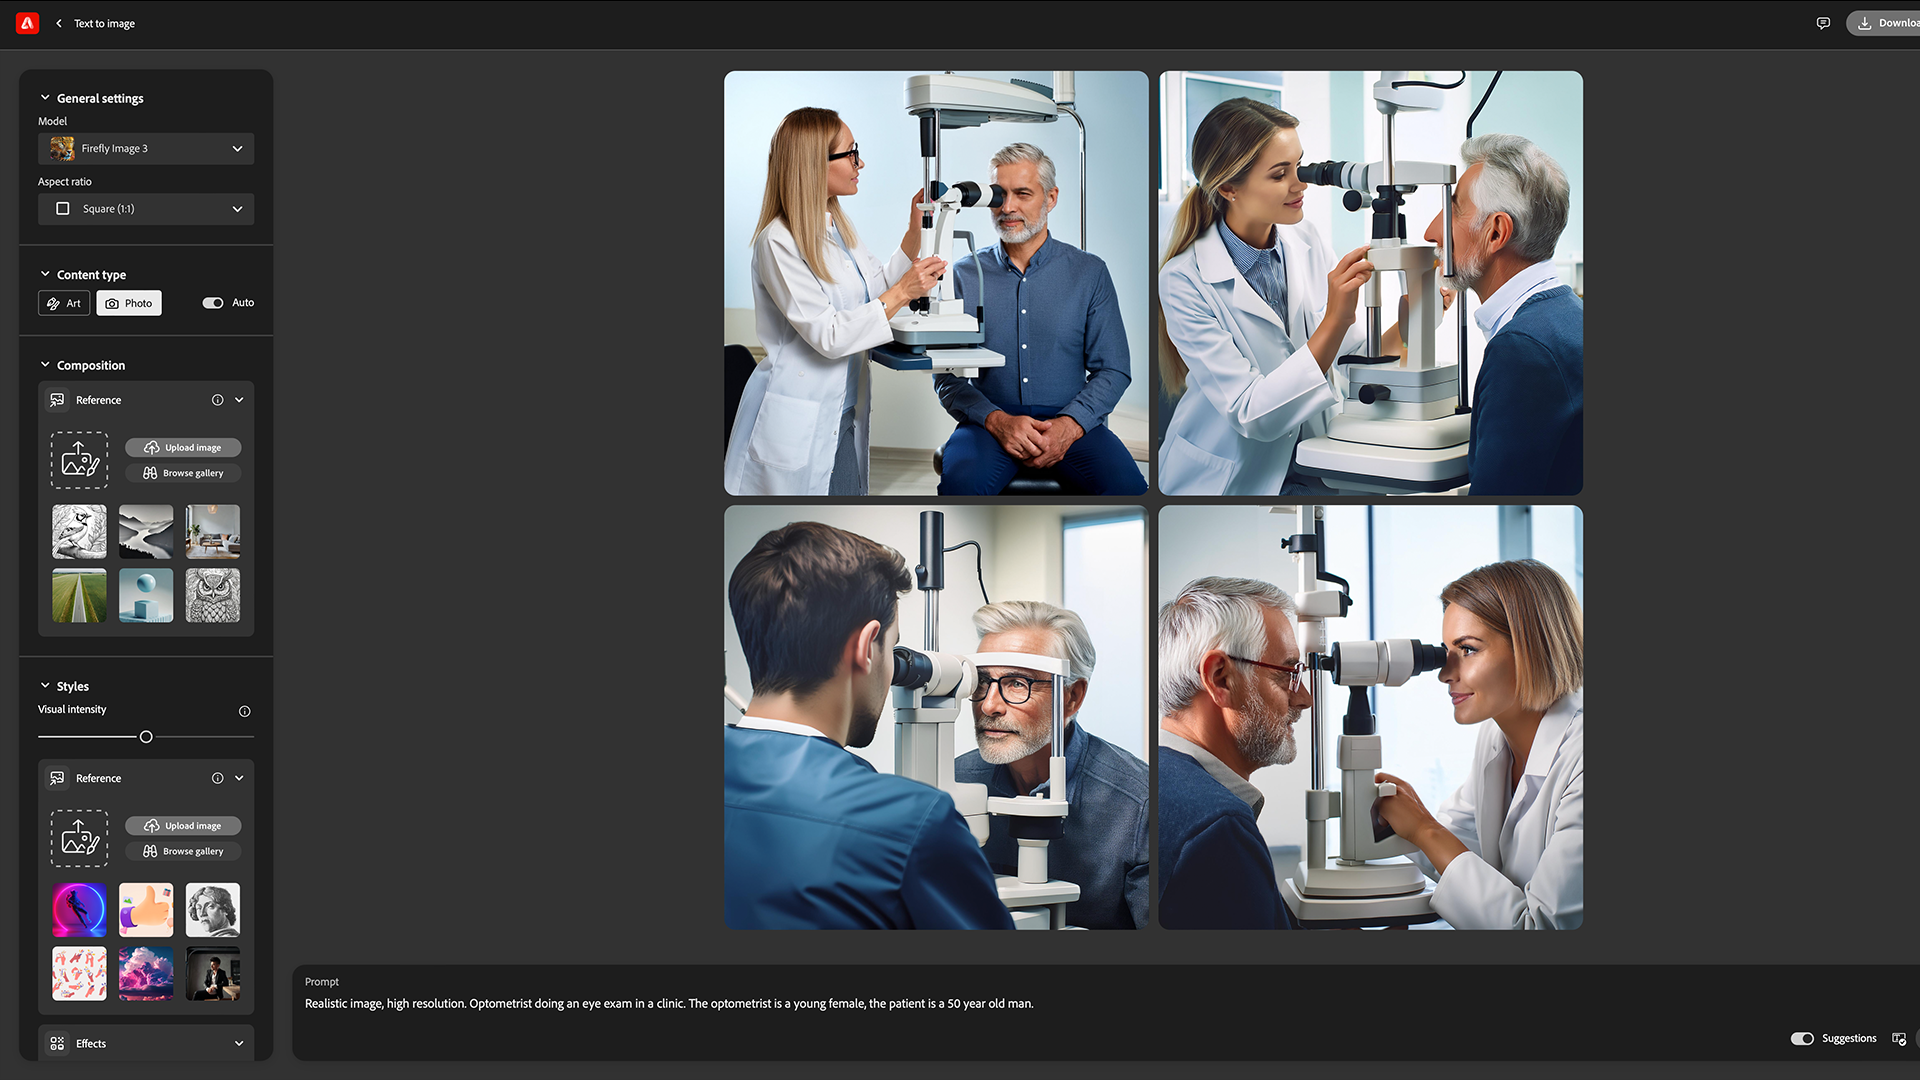The width and height of the screenshot is (1920, 1080).
Task: Select the Art content type
Action: pyautogui.click(x=64, y=303)
